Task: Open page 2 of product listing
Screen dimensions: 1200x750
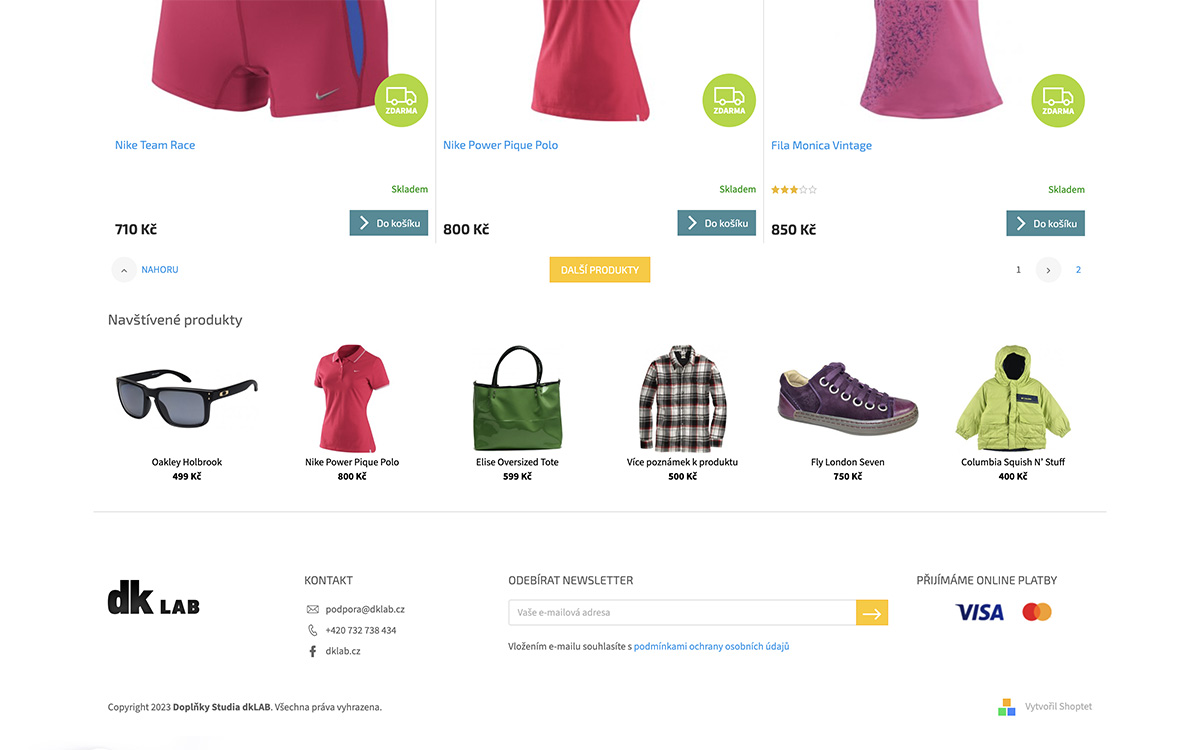Action: [x=1078, y=270]
